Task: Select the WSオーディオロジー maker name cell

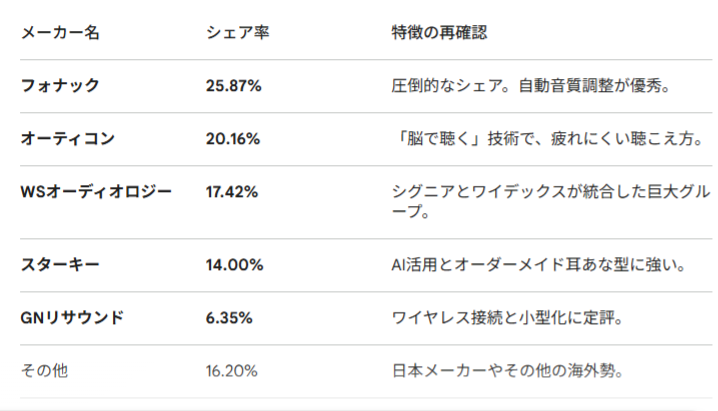Action: point(96,192)
